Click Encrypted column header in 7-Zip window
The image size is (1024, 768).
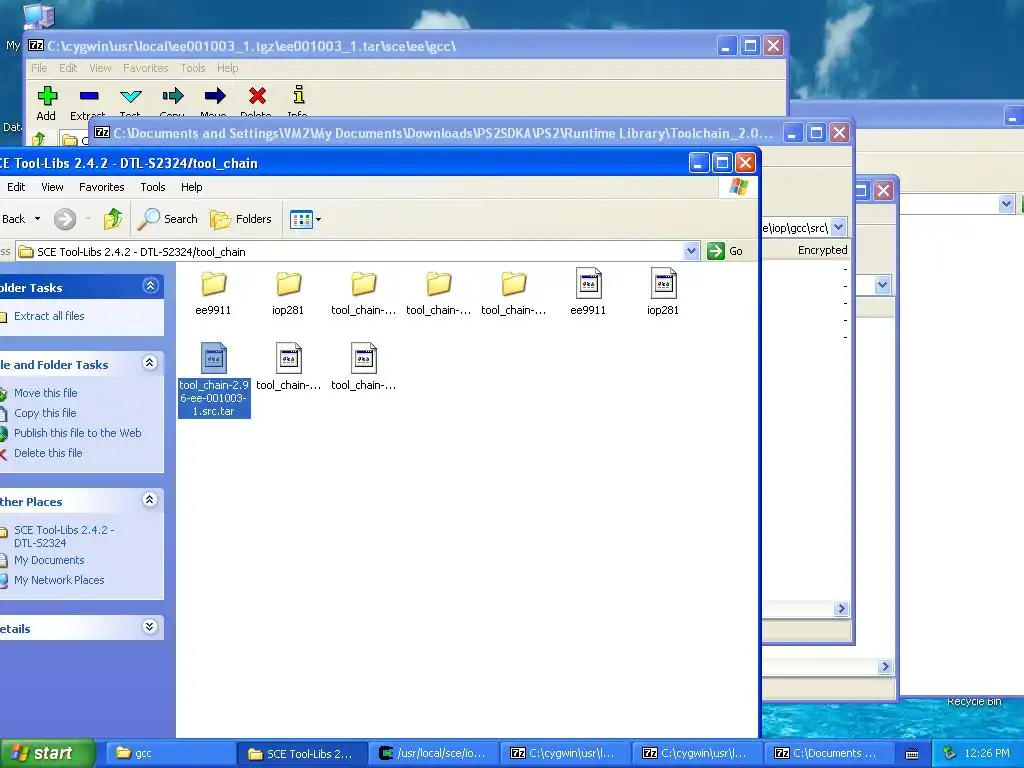click(822, 250)
